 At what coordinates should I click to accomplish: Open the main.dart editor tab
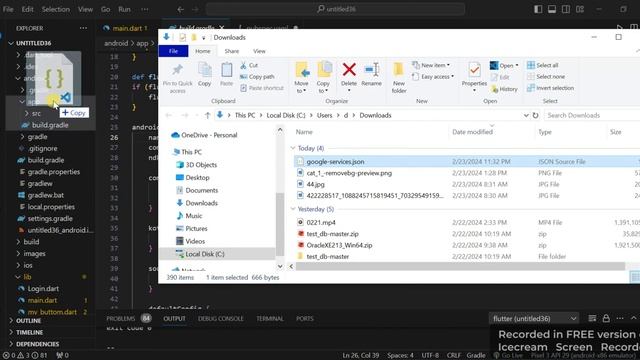[127, 28]
